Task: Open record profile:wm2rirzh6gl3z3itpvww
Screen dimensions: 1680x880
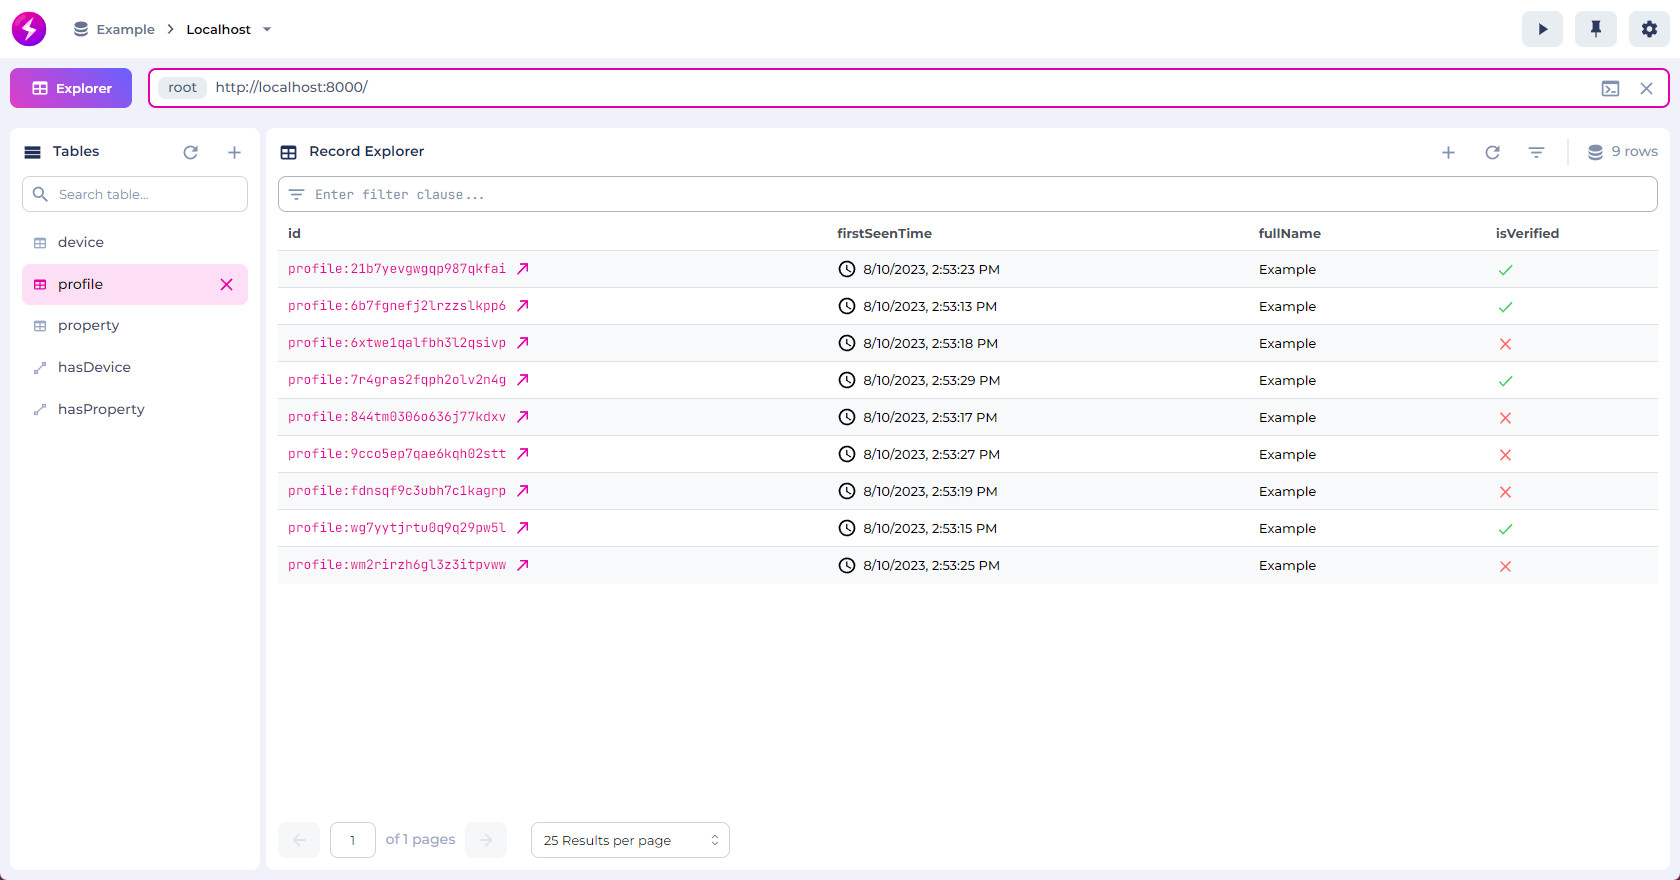Action: 397,565
